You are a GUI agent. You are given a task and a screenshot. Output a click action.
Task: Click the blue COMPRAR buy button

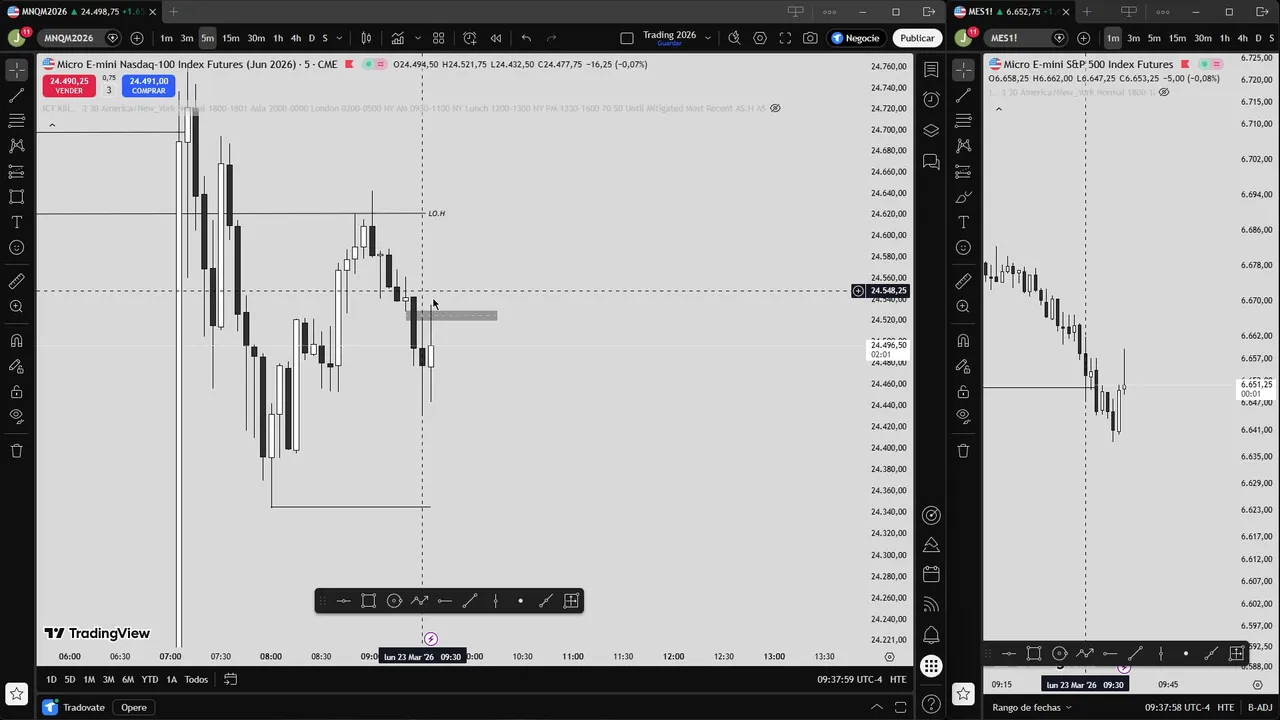coord(148,85)
